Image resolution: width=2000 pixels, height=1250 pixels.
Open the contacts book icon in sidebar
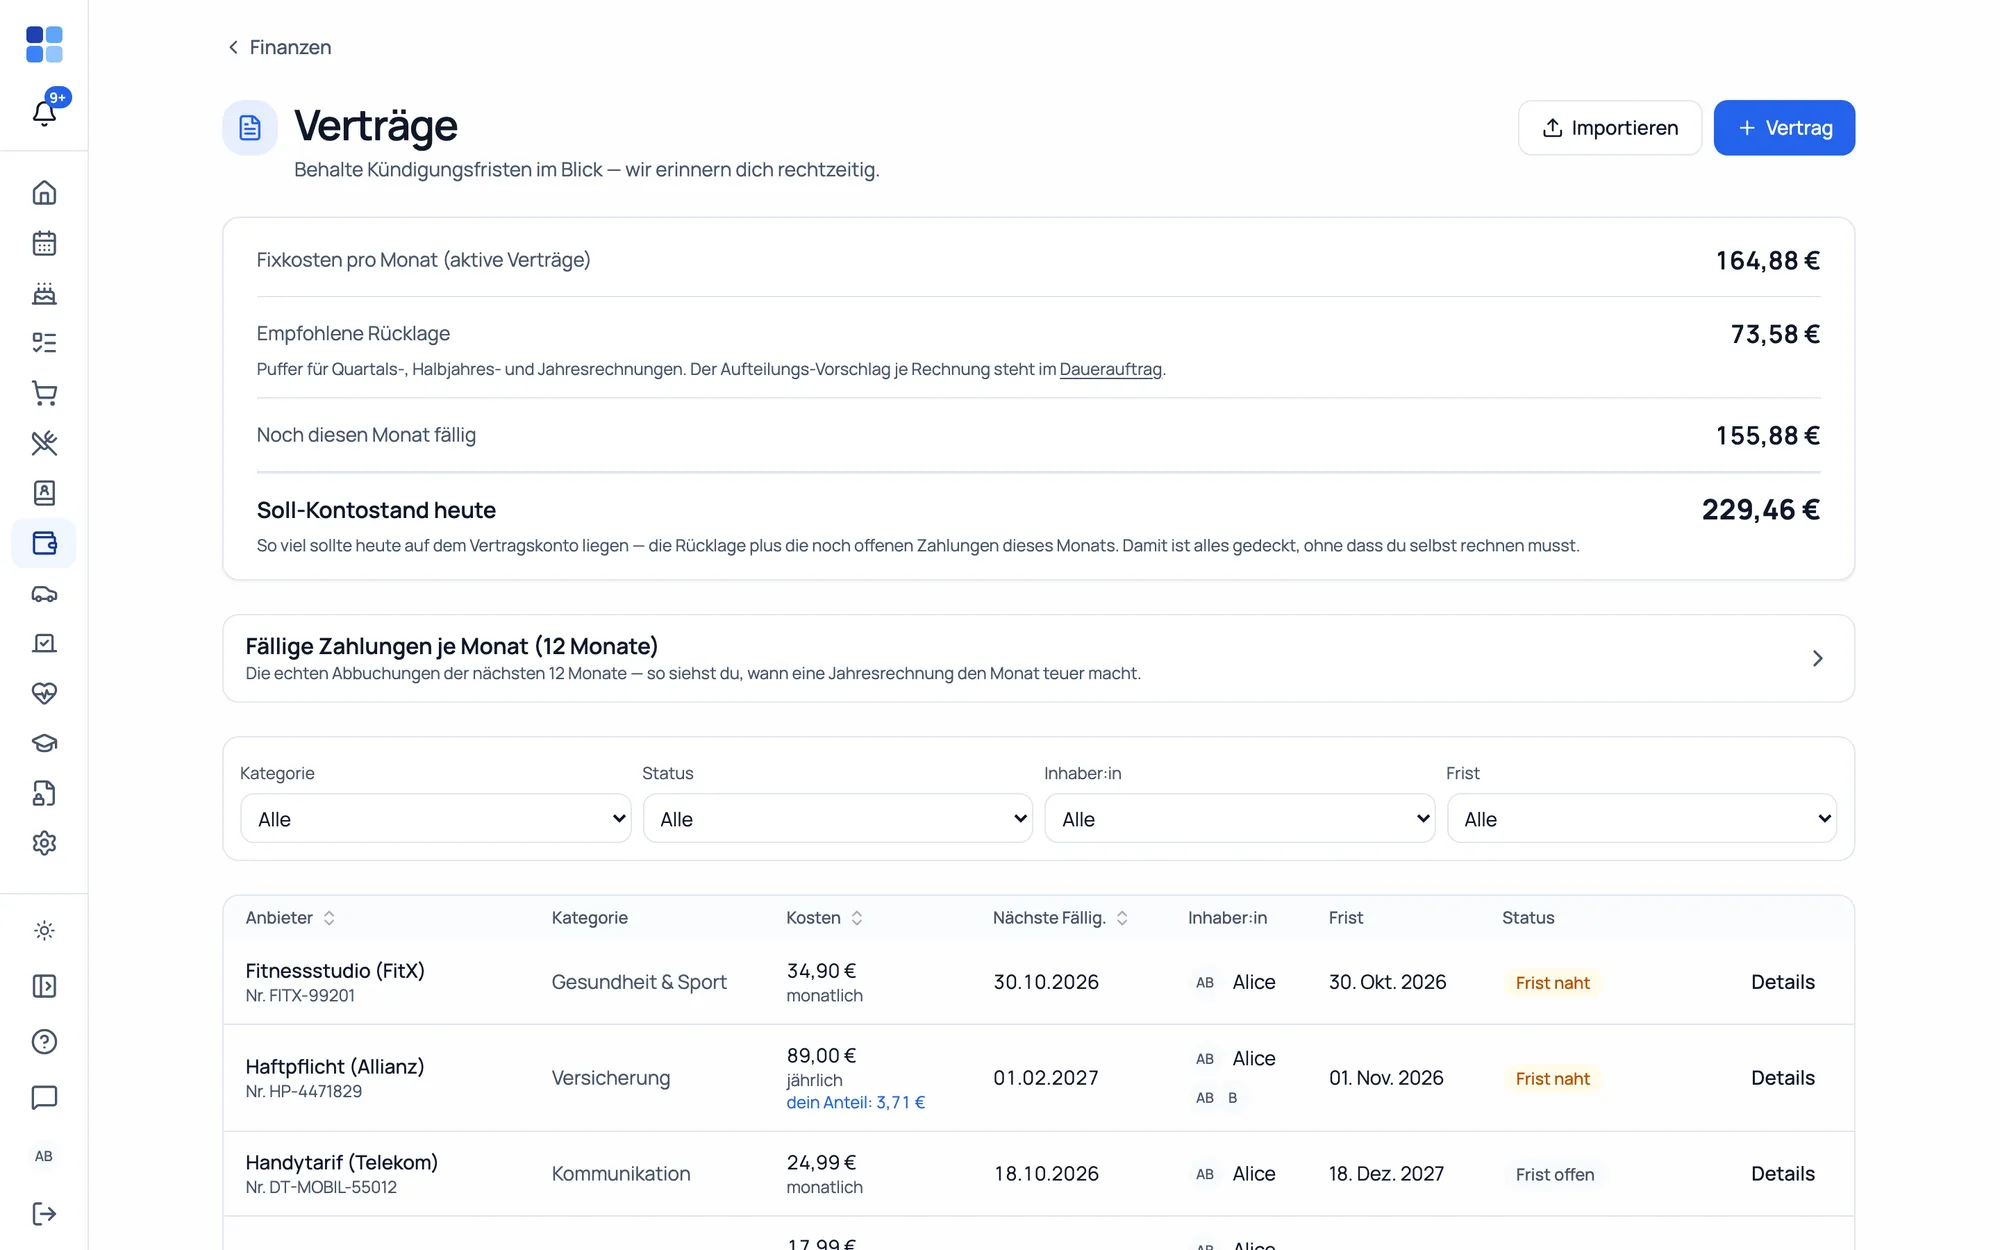[44, 493]
